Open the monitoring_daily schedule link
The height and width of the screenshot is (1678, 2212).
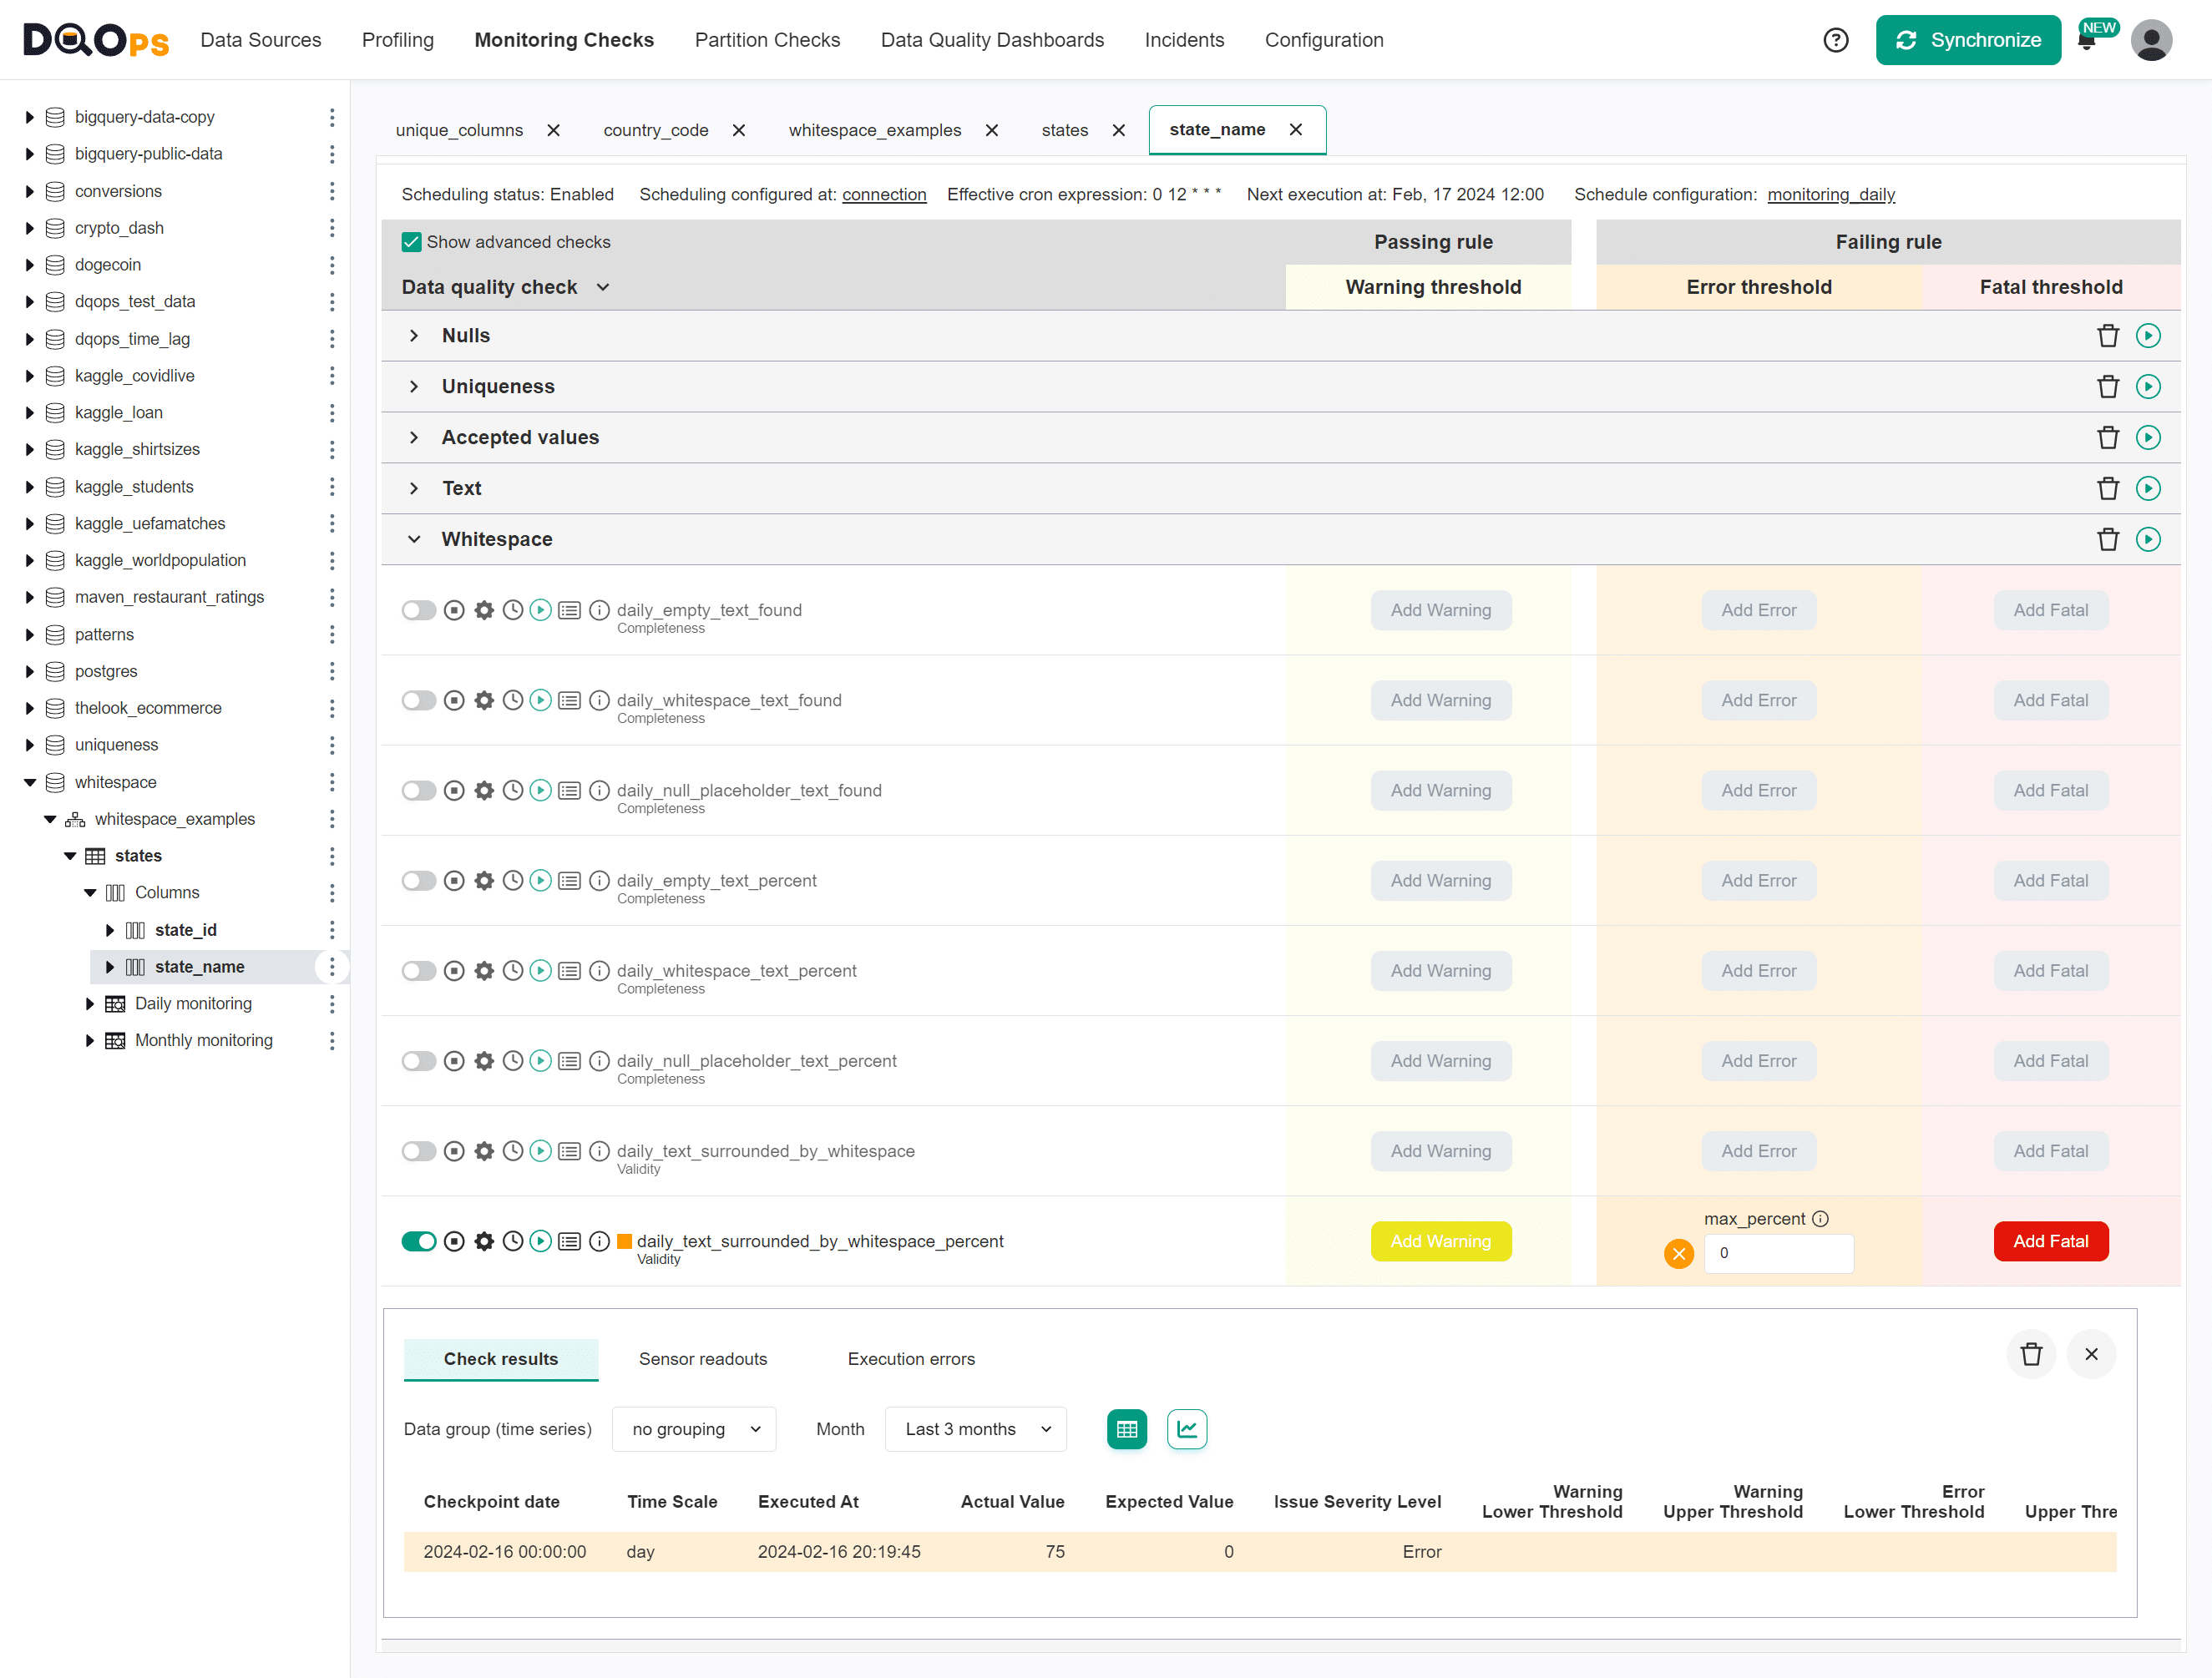(x=1830, y=194)
